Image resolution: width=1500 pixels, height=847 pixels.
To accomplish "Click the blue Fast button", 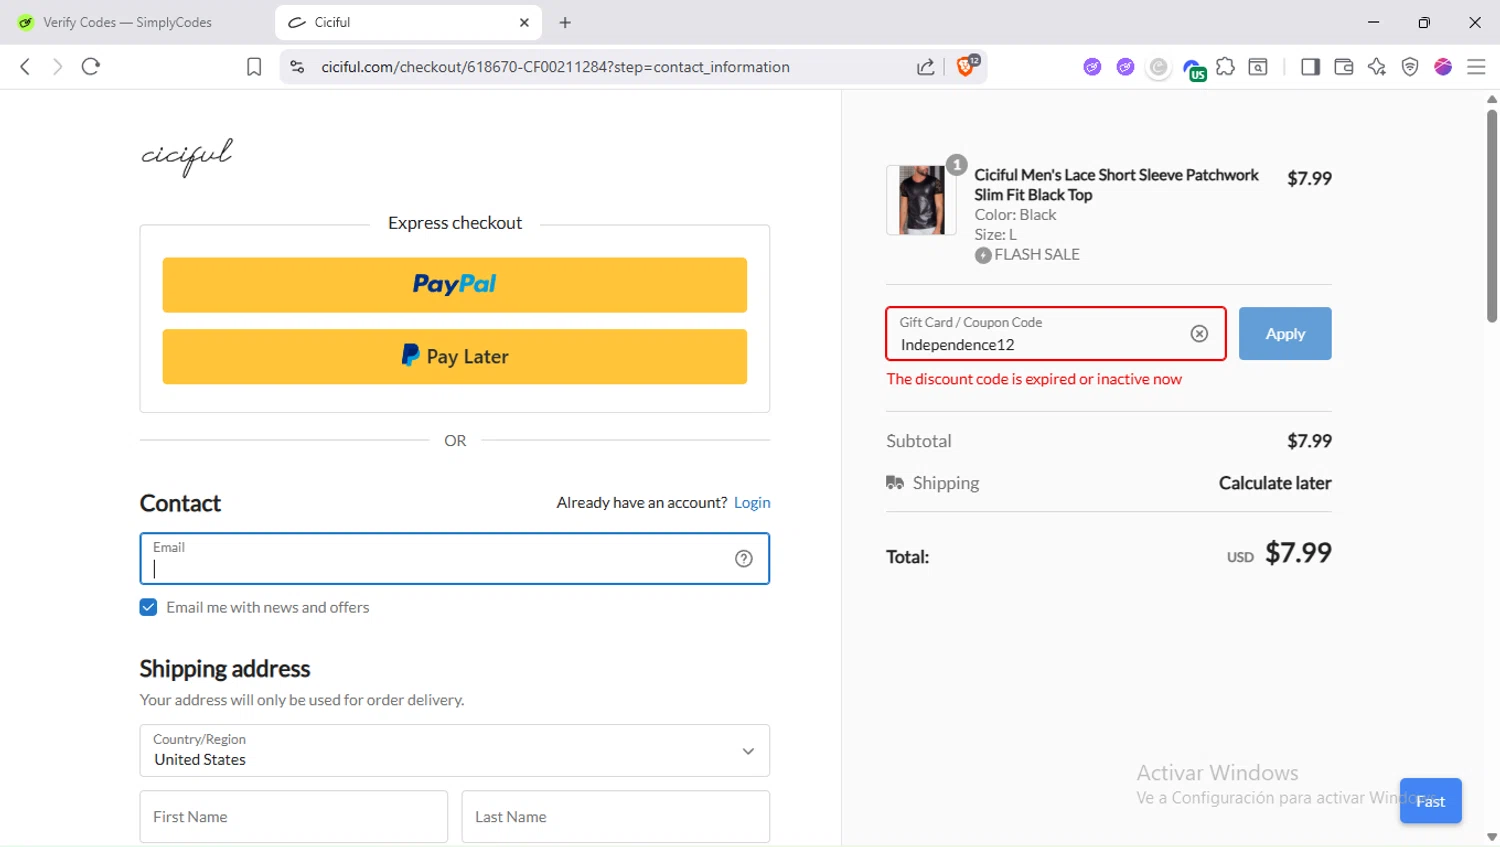I will pos(1431,801).
